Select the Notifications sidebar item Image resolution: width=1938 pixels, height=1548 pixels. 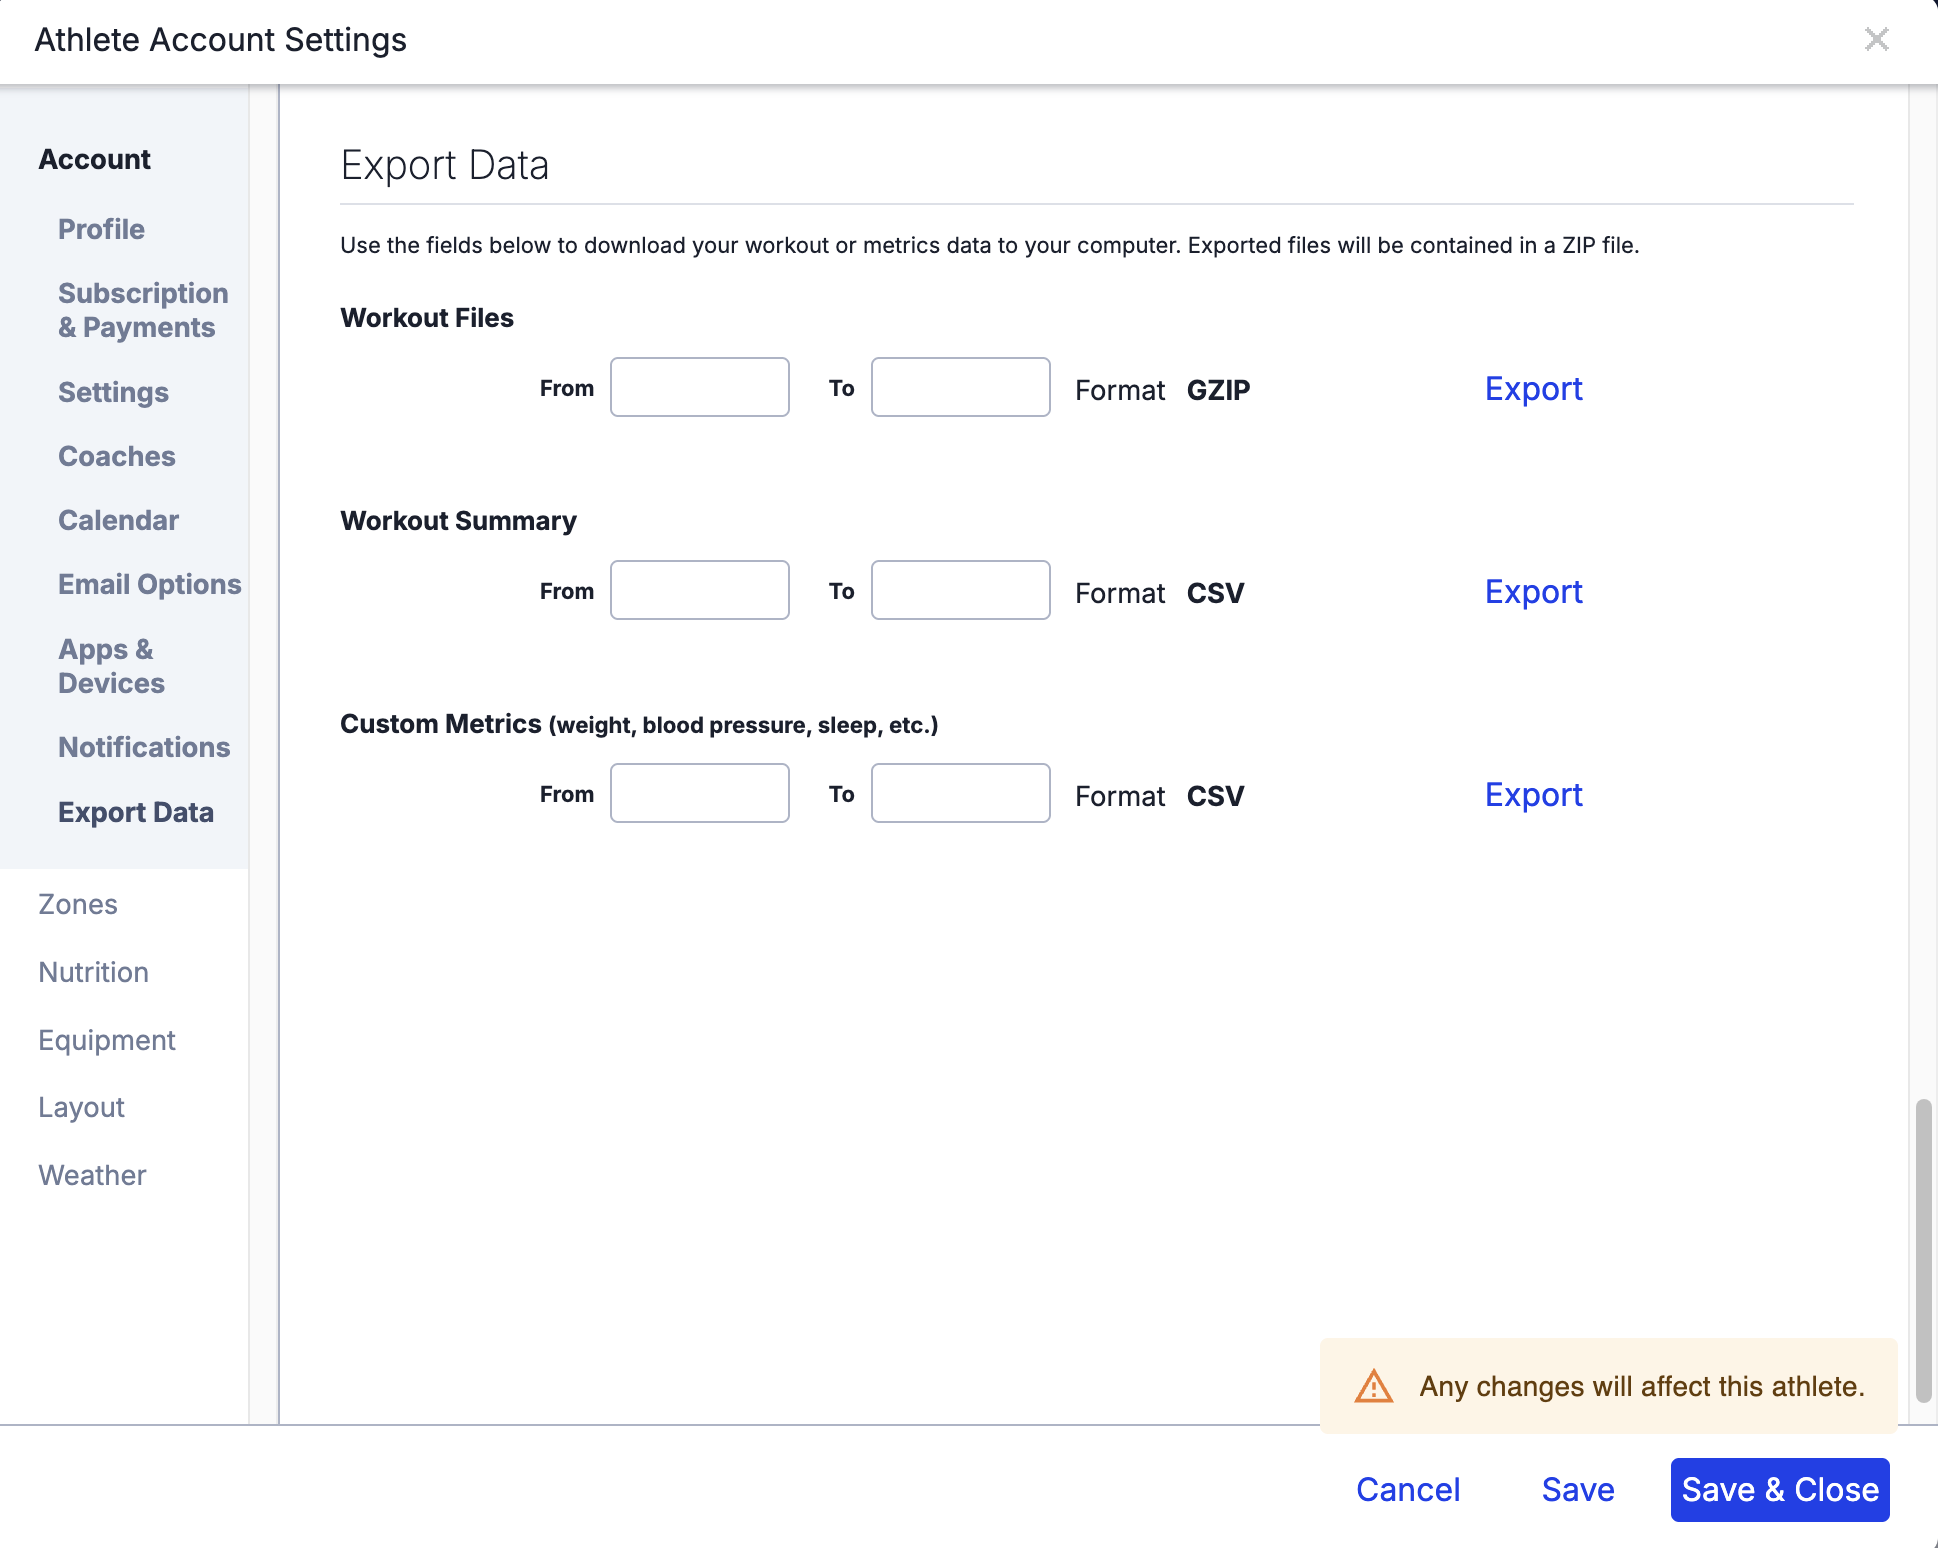[x=144, y=747]
